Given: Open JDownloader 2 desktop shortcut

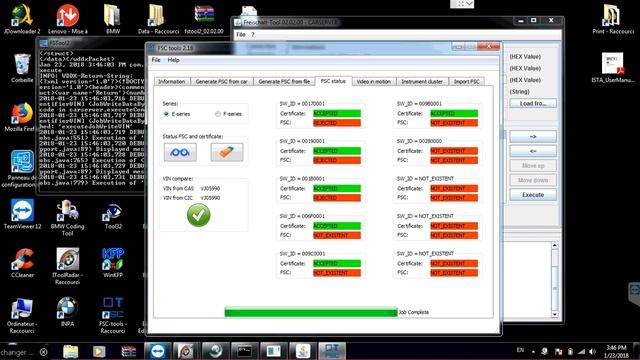Looking at the screenshot, I should tap(22, 19).
